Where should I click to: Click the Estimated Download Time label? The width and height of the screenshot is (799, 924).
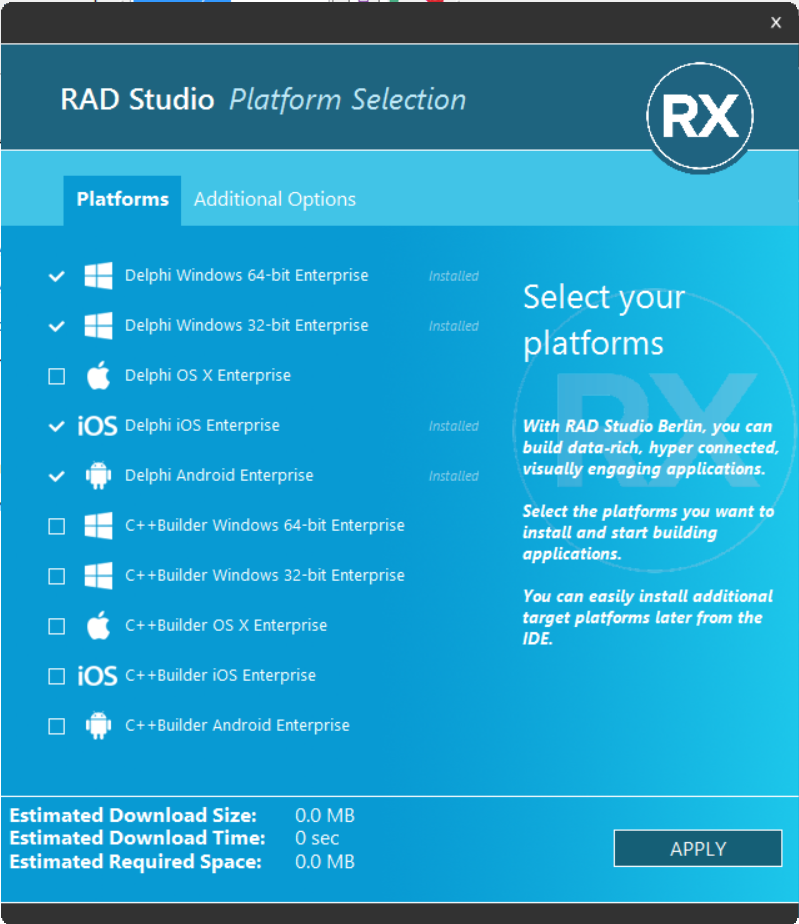[x=137, y=838]
